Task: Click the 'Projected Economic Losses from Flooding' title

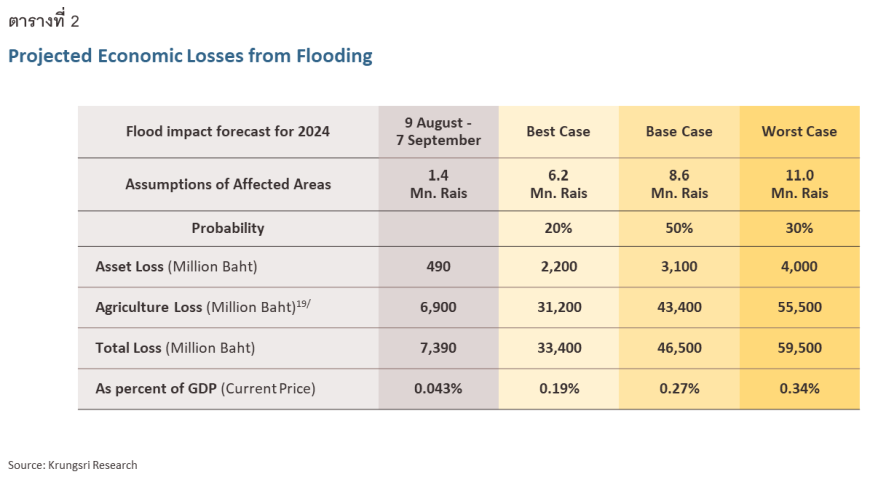Action: click(x=190, y=56)
